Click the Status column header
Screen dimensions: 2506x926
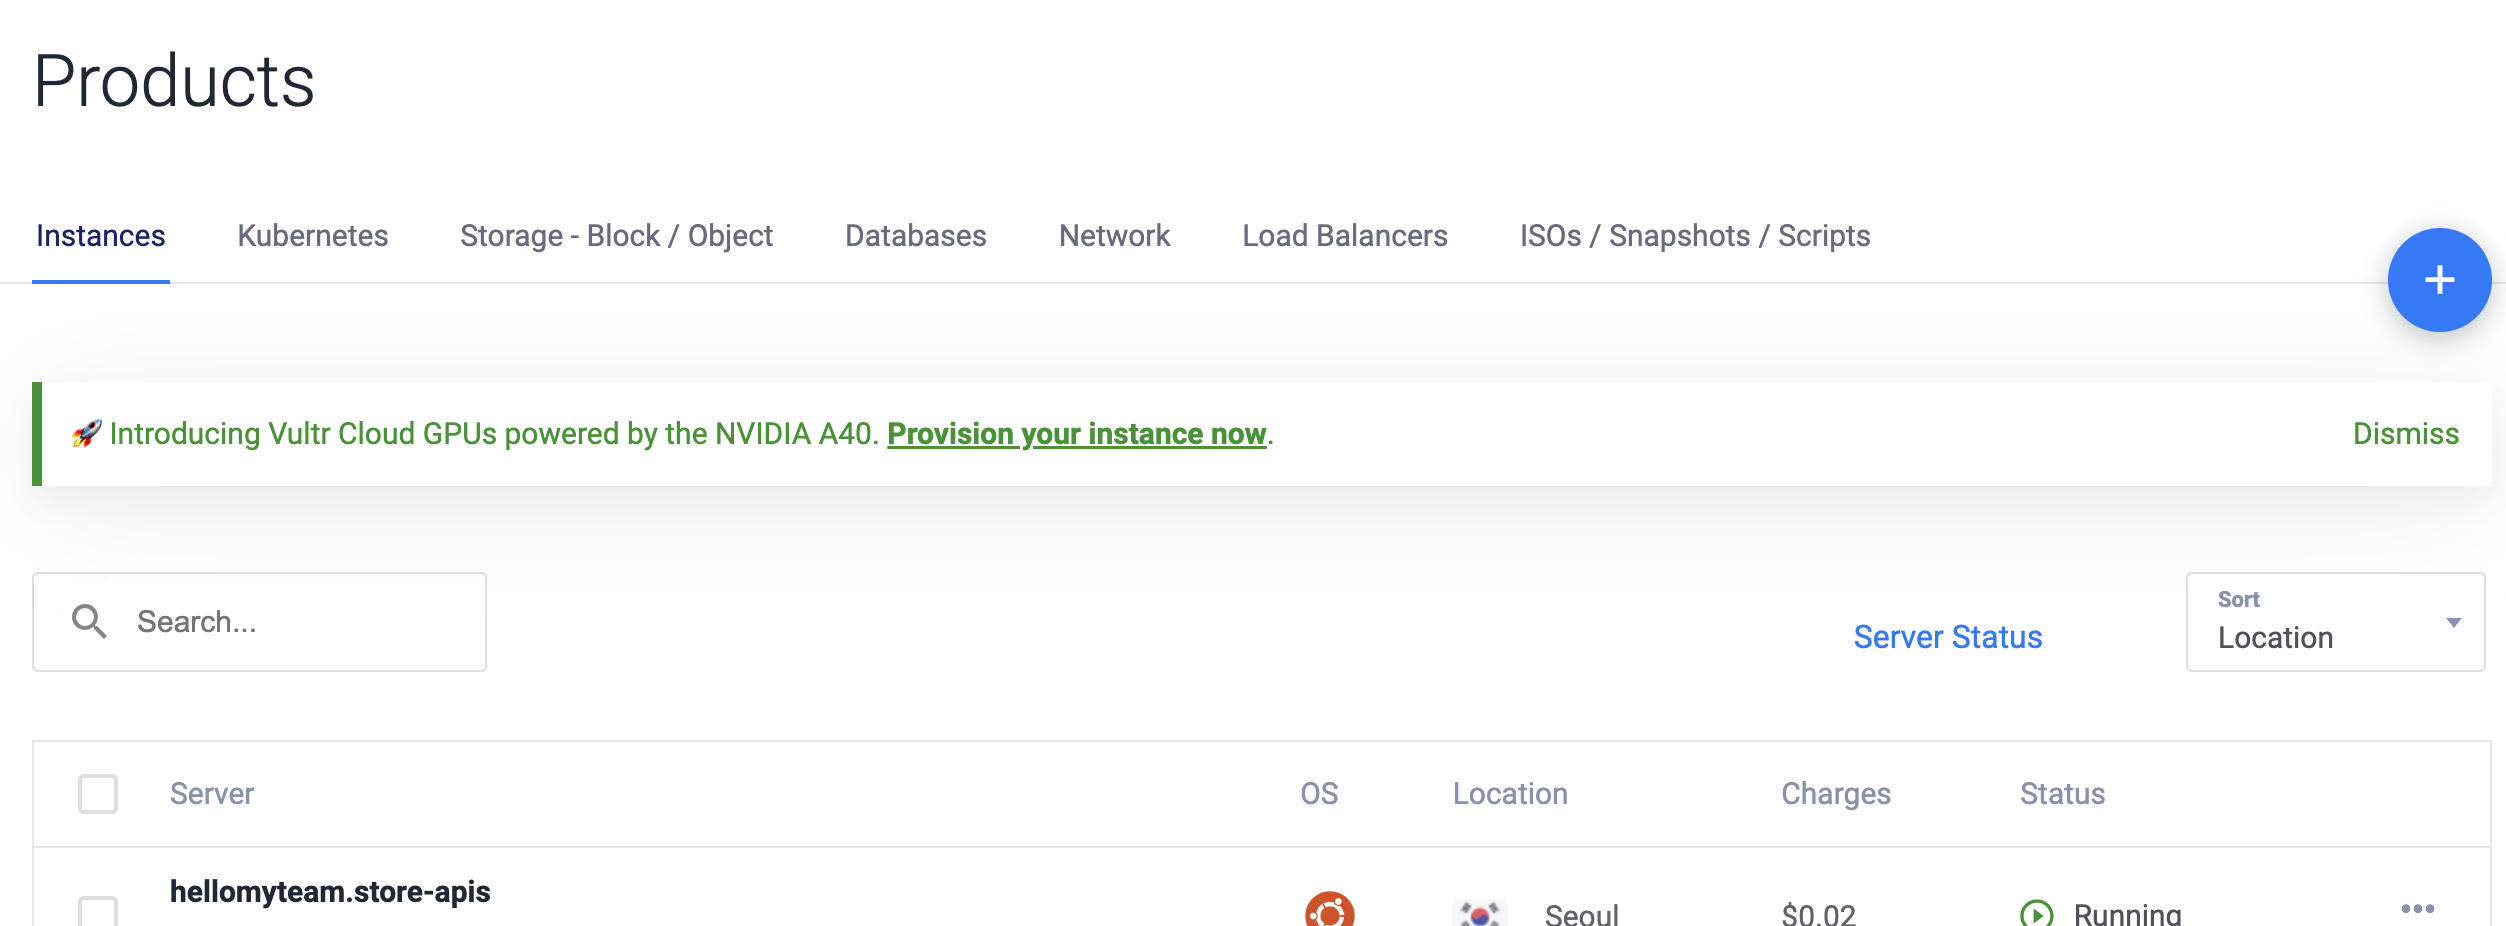2062,794
